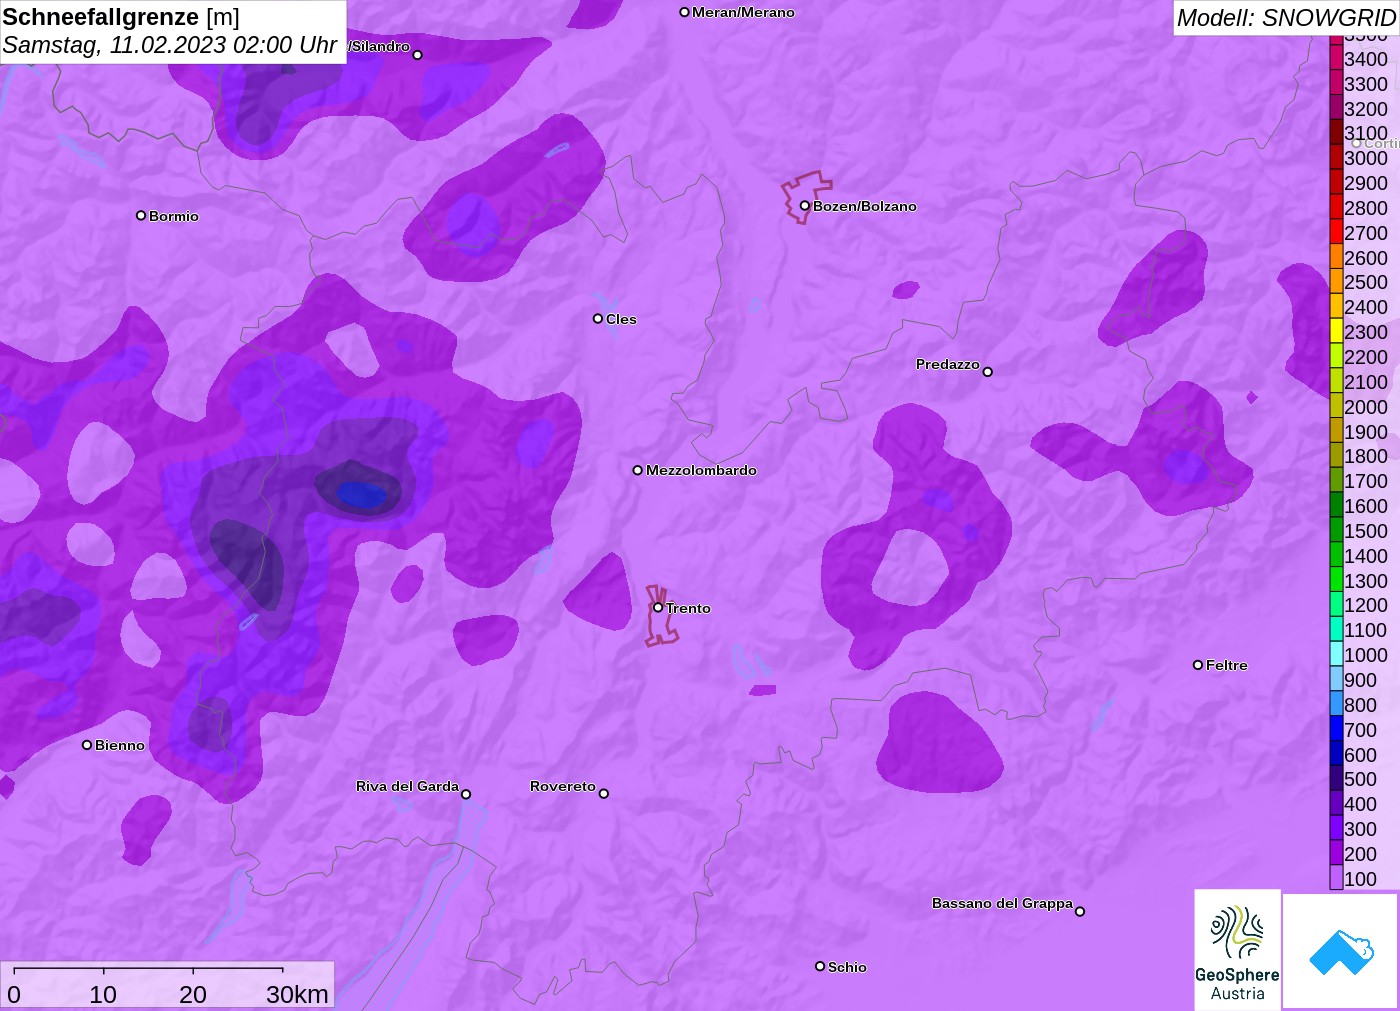Select the 2300 m yellow legend swatch
The height and width of the screenshot is (1011, 1400).
[x=1336, y=331]
